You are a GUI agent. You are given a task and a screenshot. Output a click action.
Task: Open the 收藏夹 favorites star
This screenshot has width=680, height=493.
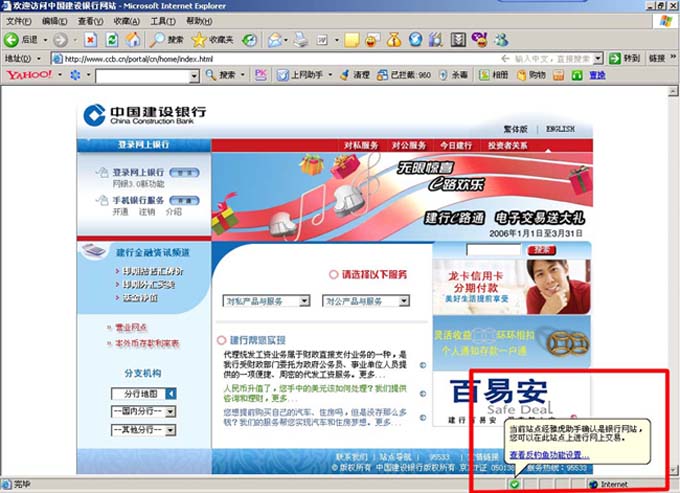pyautogui.click(x=199, y=40)
